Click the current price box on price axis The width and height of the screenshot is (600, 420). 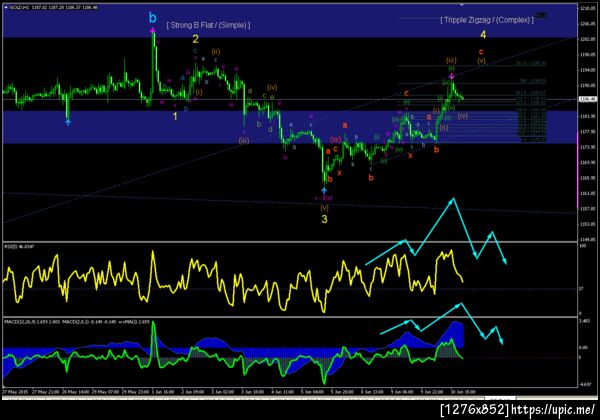588,99
